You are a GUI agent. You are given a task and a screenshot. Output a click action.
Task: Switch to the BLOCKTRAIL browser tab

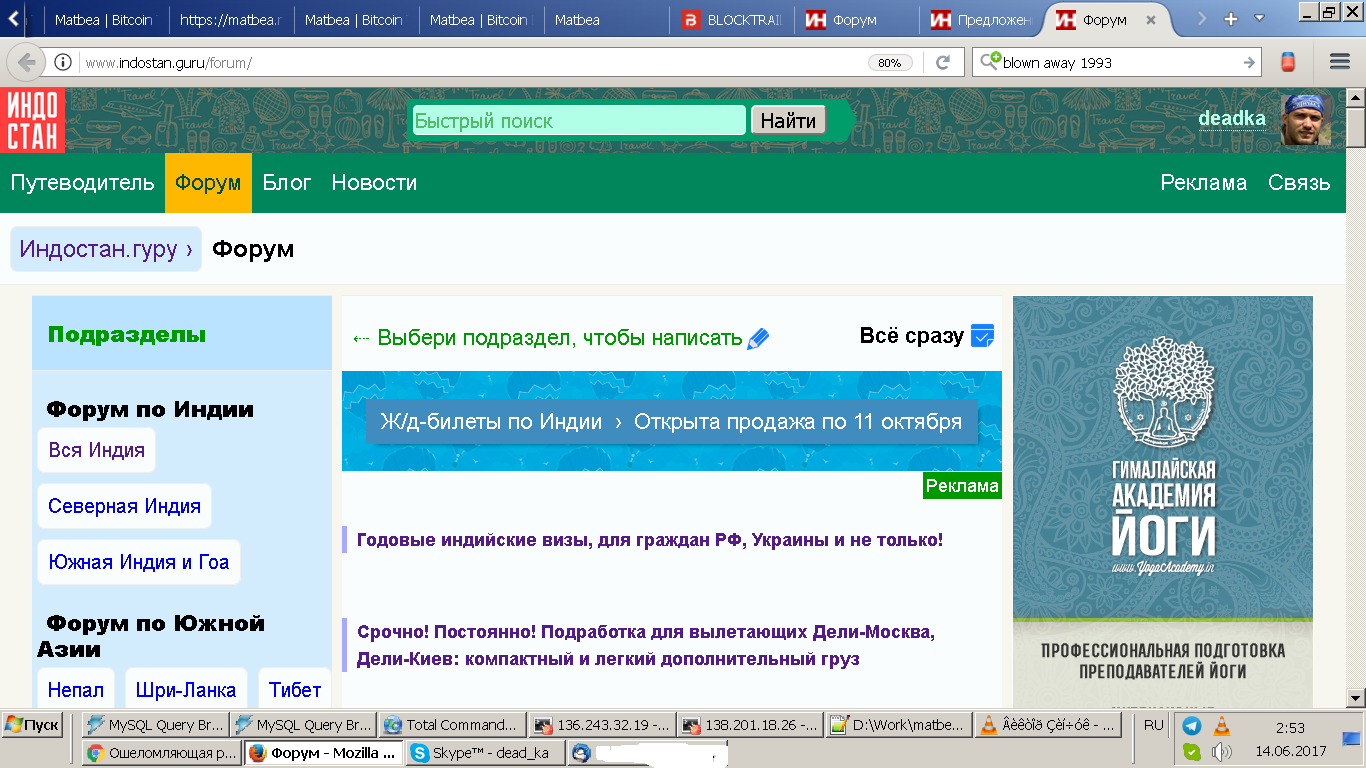click(x=733, y=19)
